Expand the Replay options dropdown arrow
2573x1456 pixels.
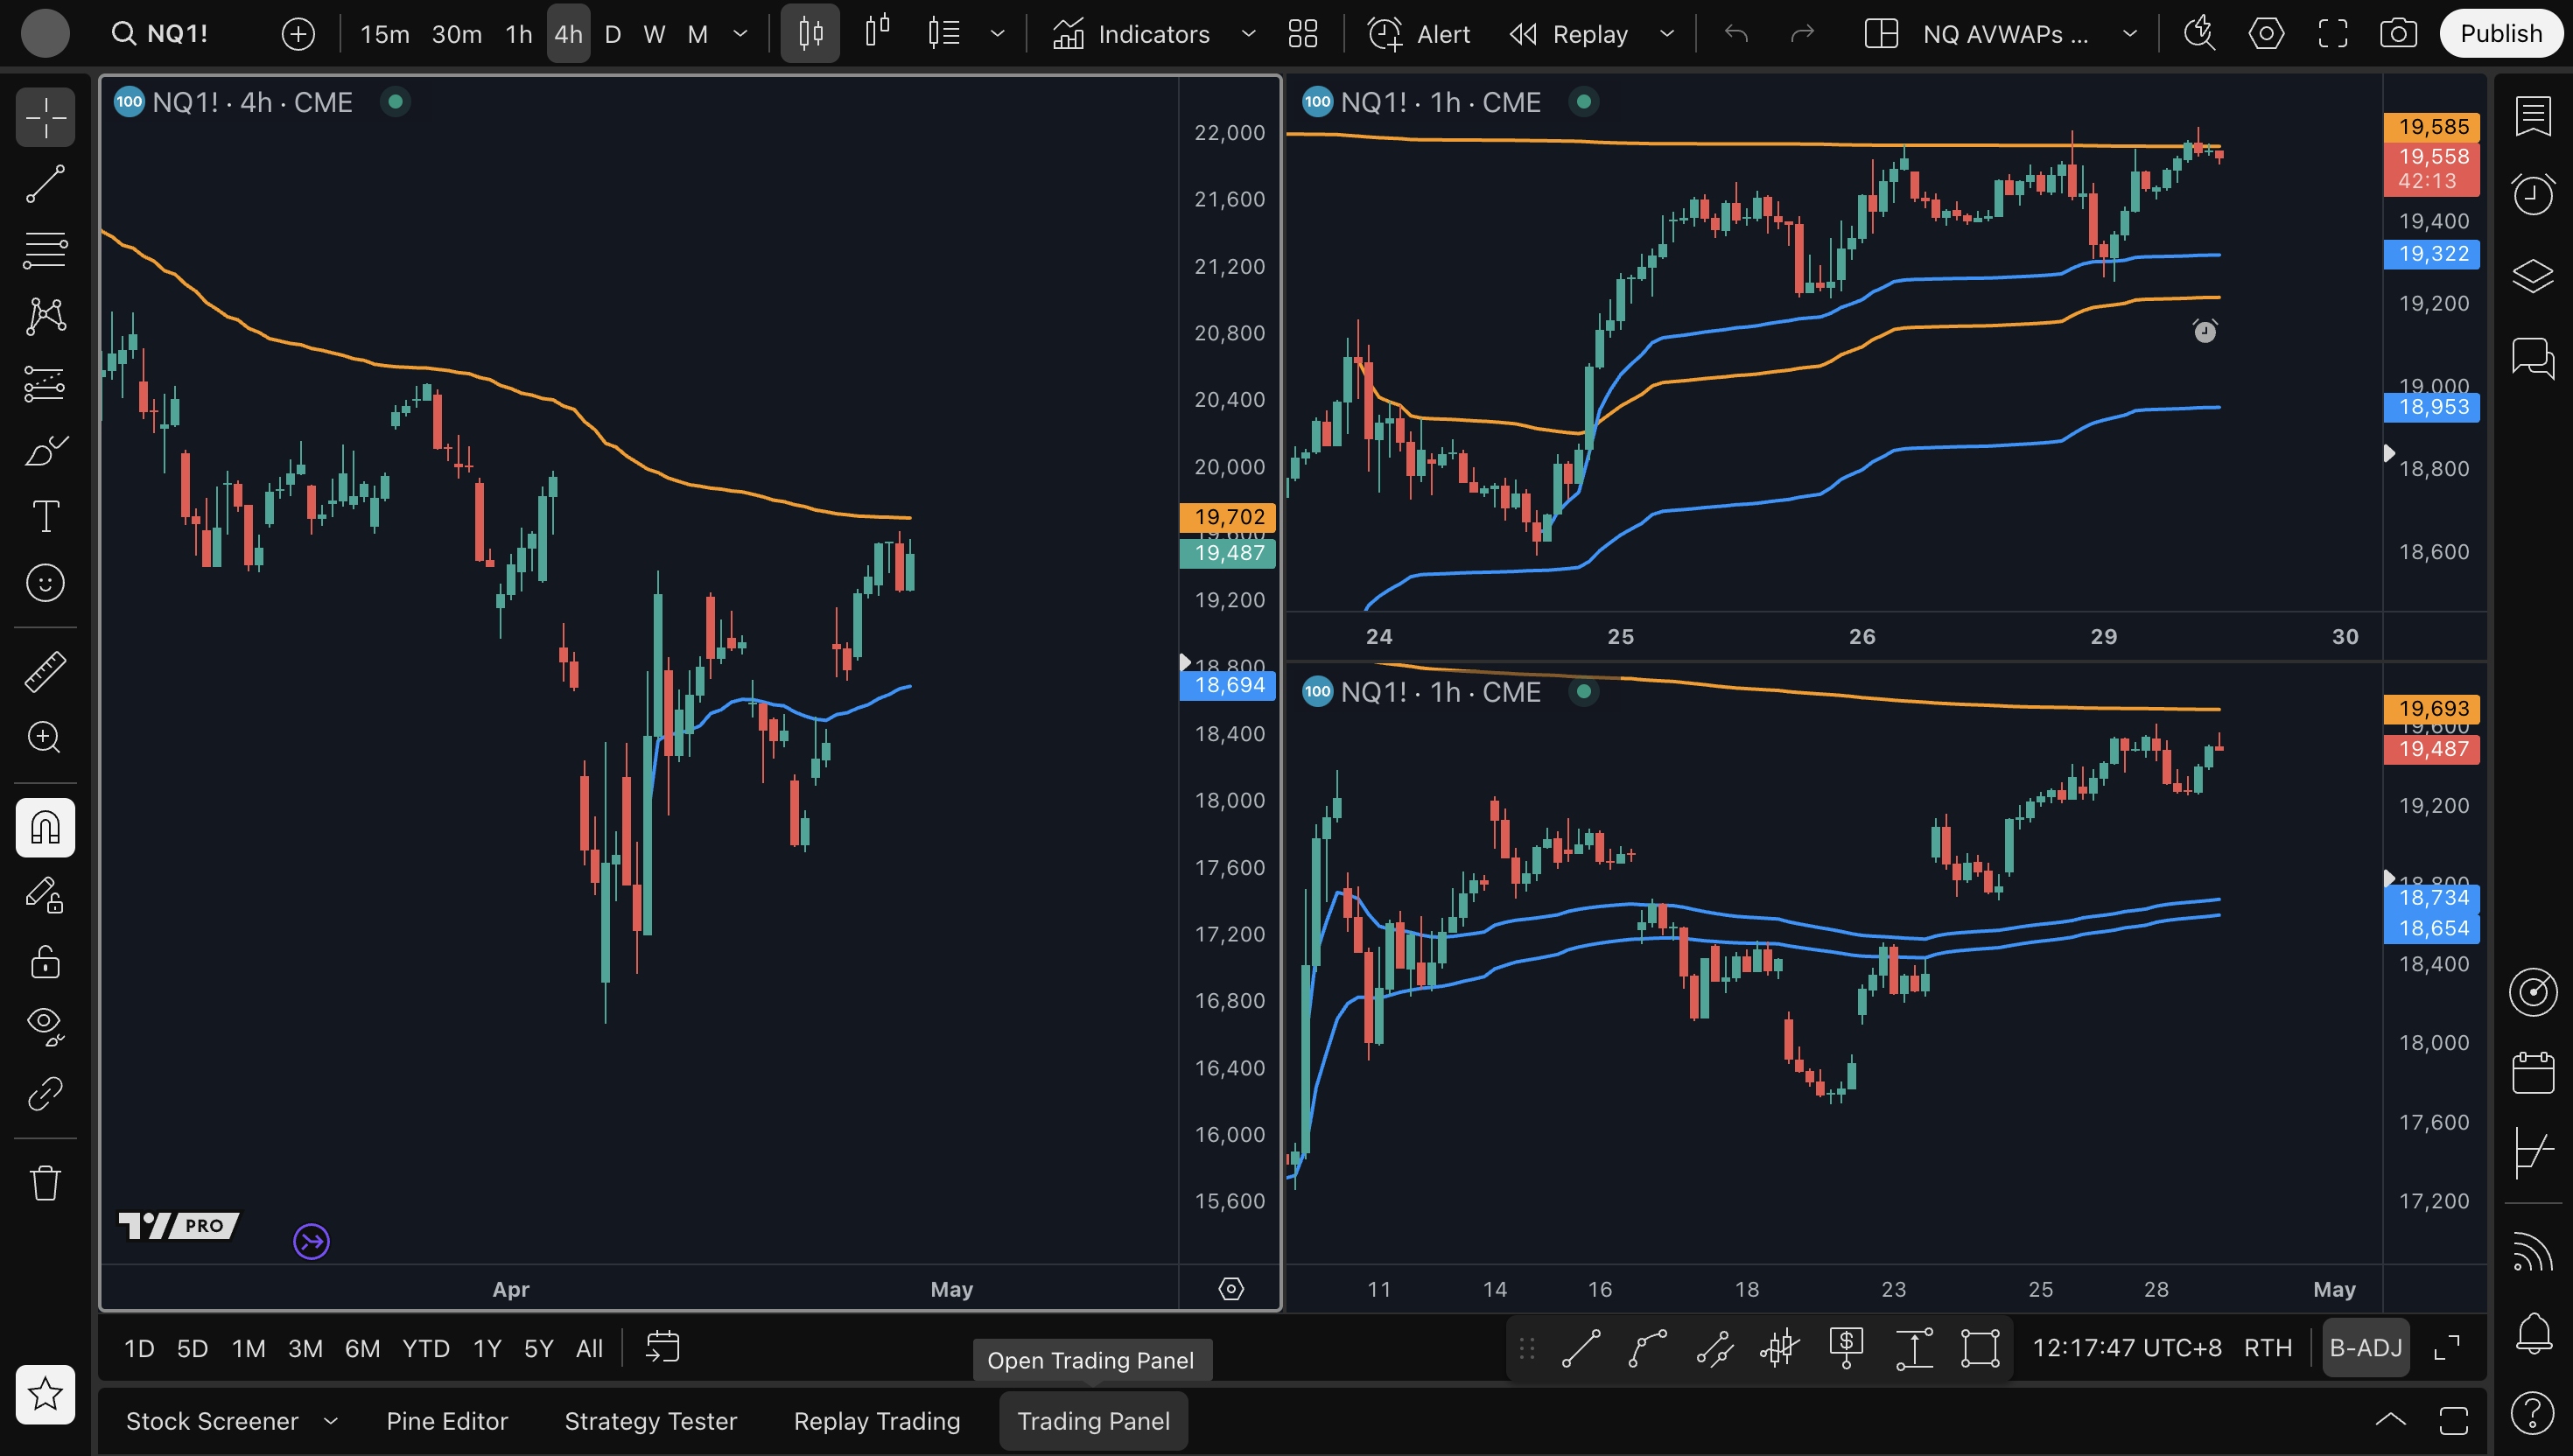coord(1667,34)
